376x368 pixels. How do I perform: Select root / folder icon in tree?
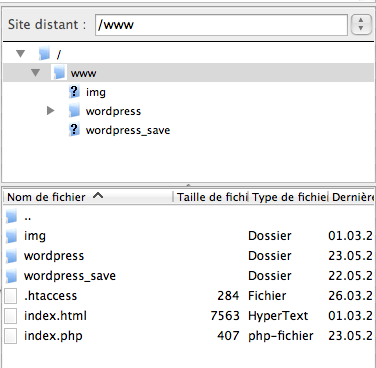(x=44, y=54)
